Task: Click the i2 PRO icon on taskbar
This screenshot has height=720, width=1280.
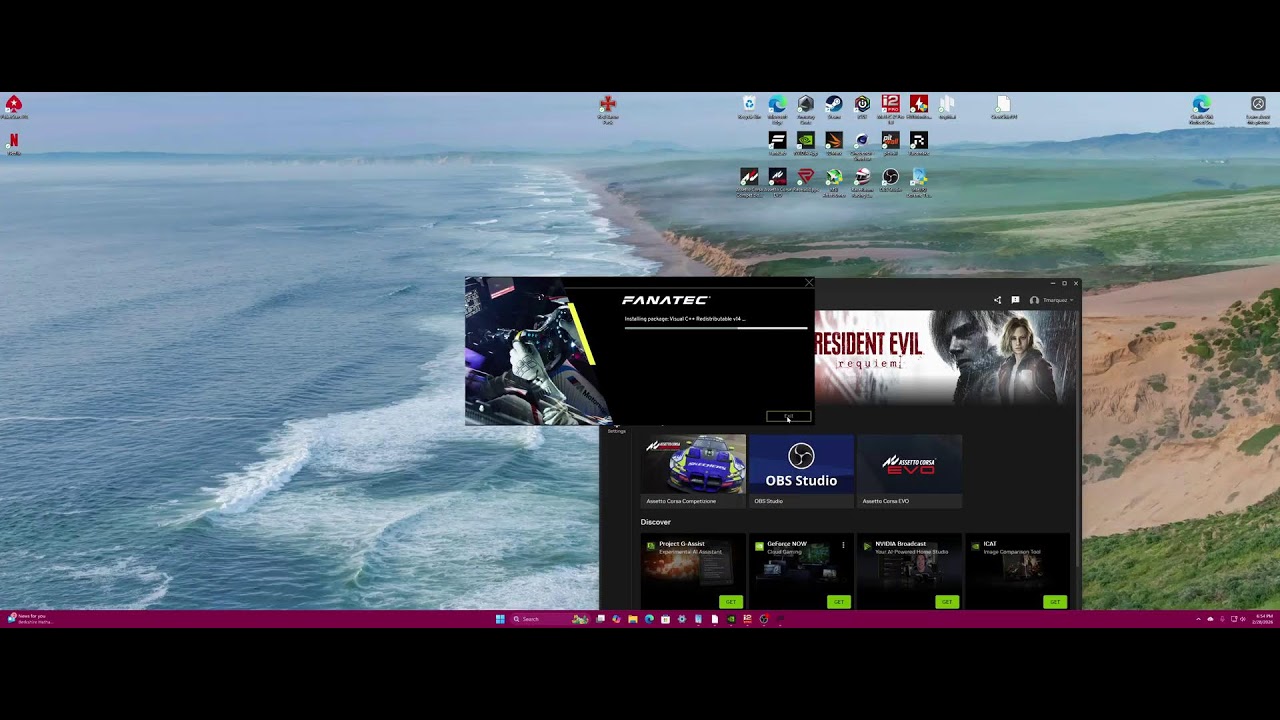Action: (x=747, y=619)
